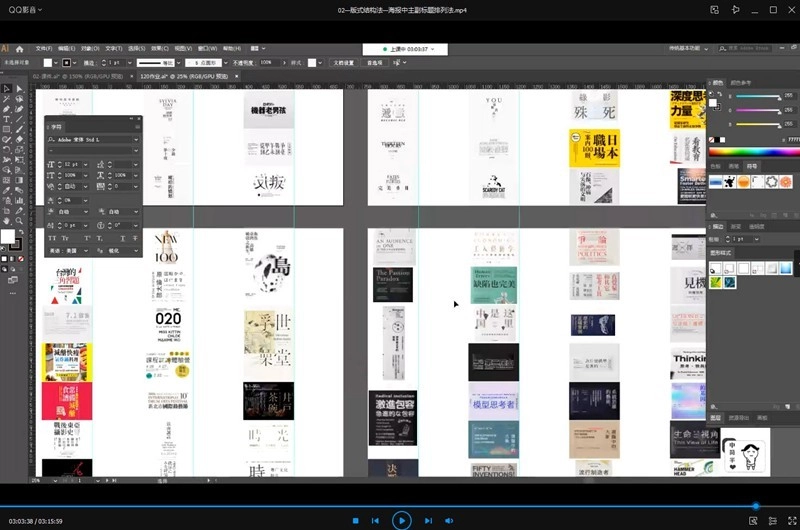
Task: Open the 文件(F) menu
Action: point(44,47)
